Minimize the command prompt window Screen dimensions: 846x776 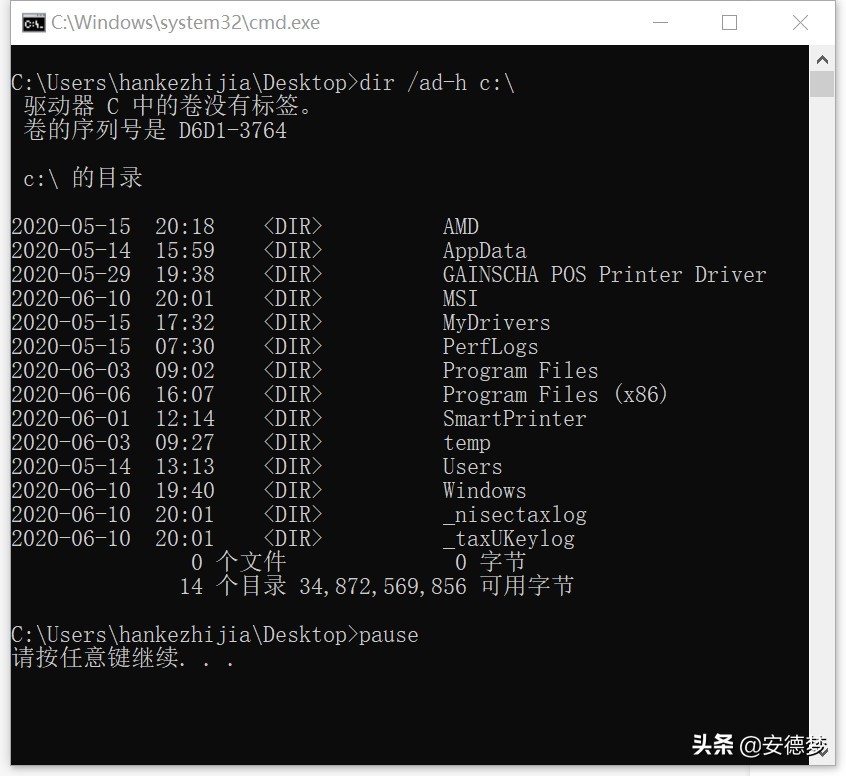tap(659, 22)
